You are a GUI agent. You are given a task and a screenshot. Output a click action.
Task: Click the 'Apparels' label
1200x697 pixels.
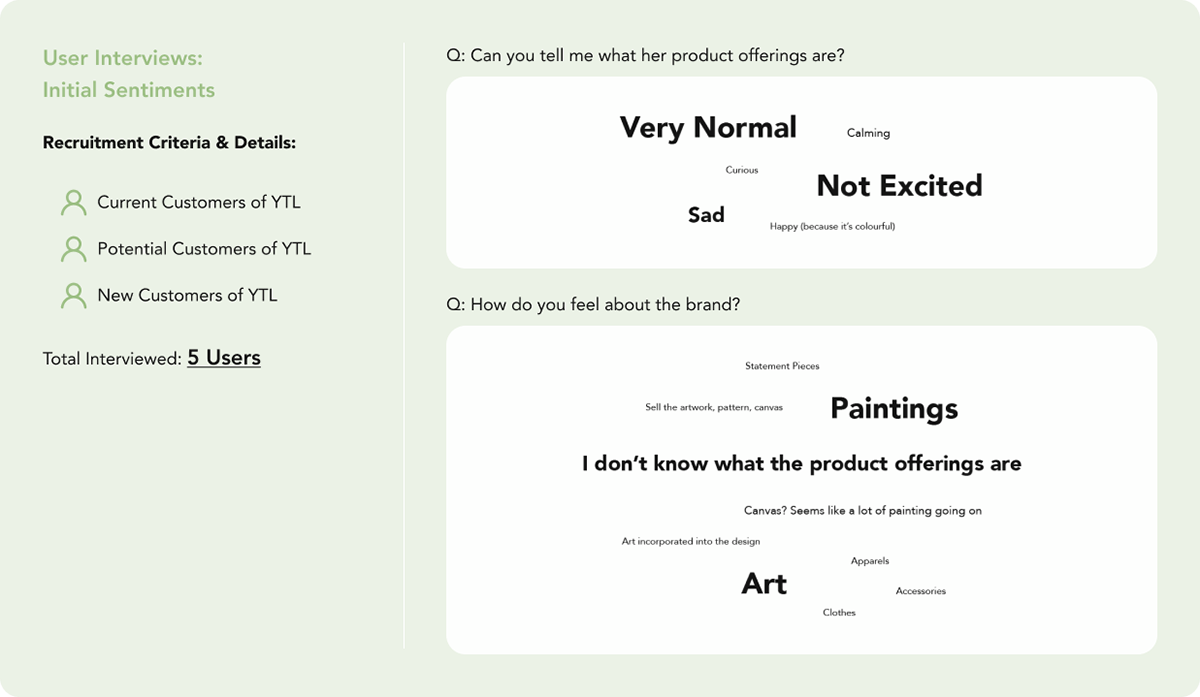pyautogui.click(x=870, y=561)
